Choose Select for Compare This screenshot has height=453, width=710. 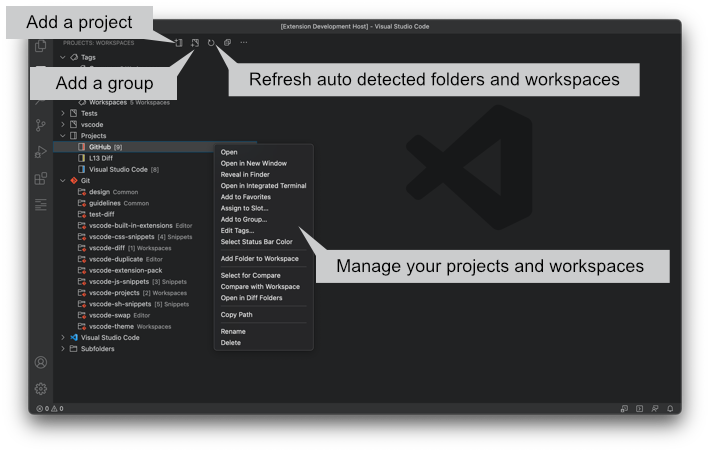(264, 275)
